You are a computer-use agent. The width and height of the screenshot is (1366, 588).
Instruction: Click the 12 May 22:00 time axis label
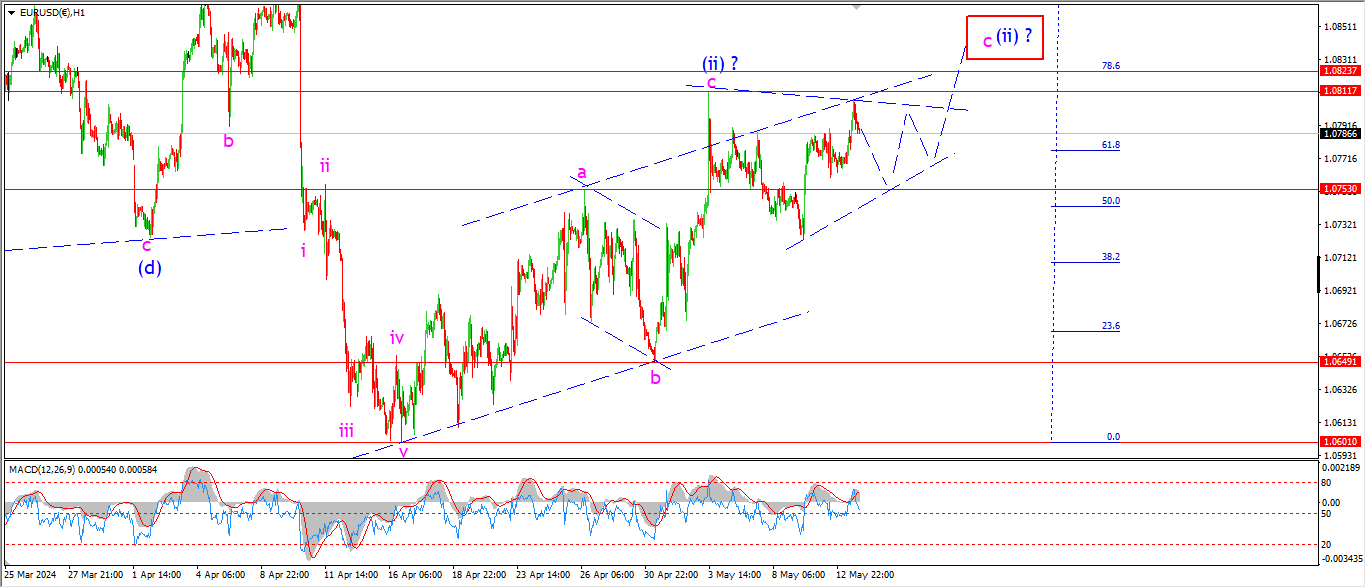point(866,575)
